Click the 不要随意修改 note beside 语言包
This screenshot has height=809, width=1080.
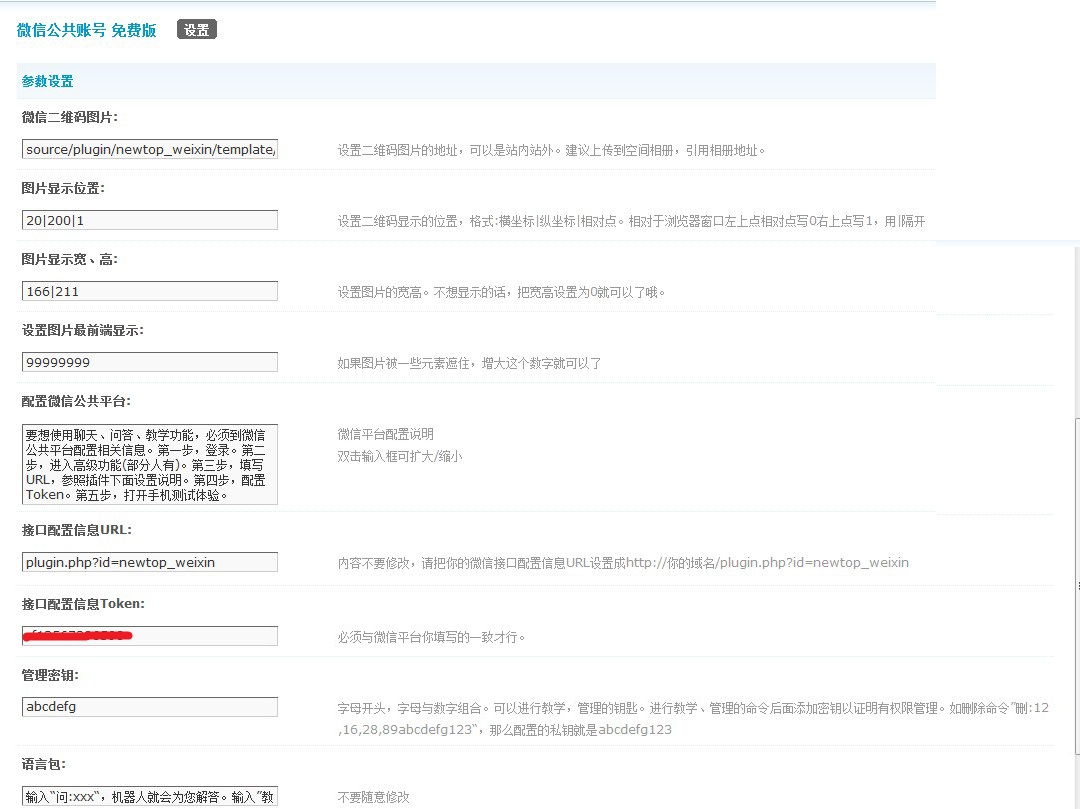coord(374,797)
